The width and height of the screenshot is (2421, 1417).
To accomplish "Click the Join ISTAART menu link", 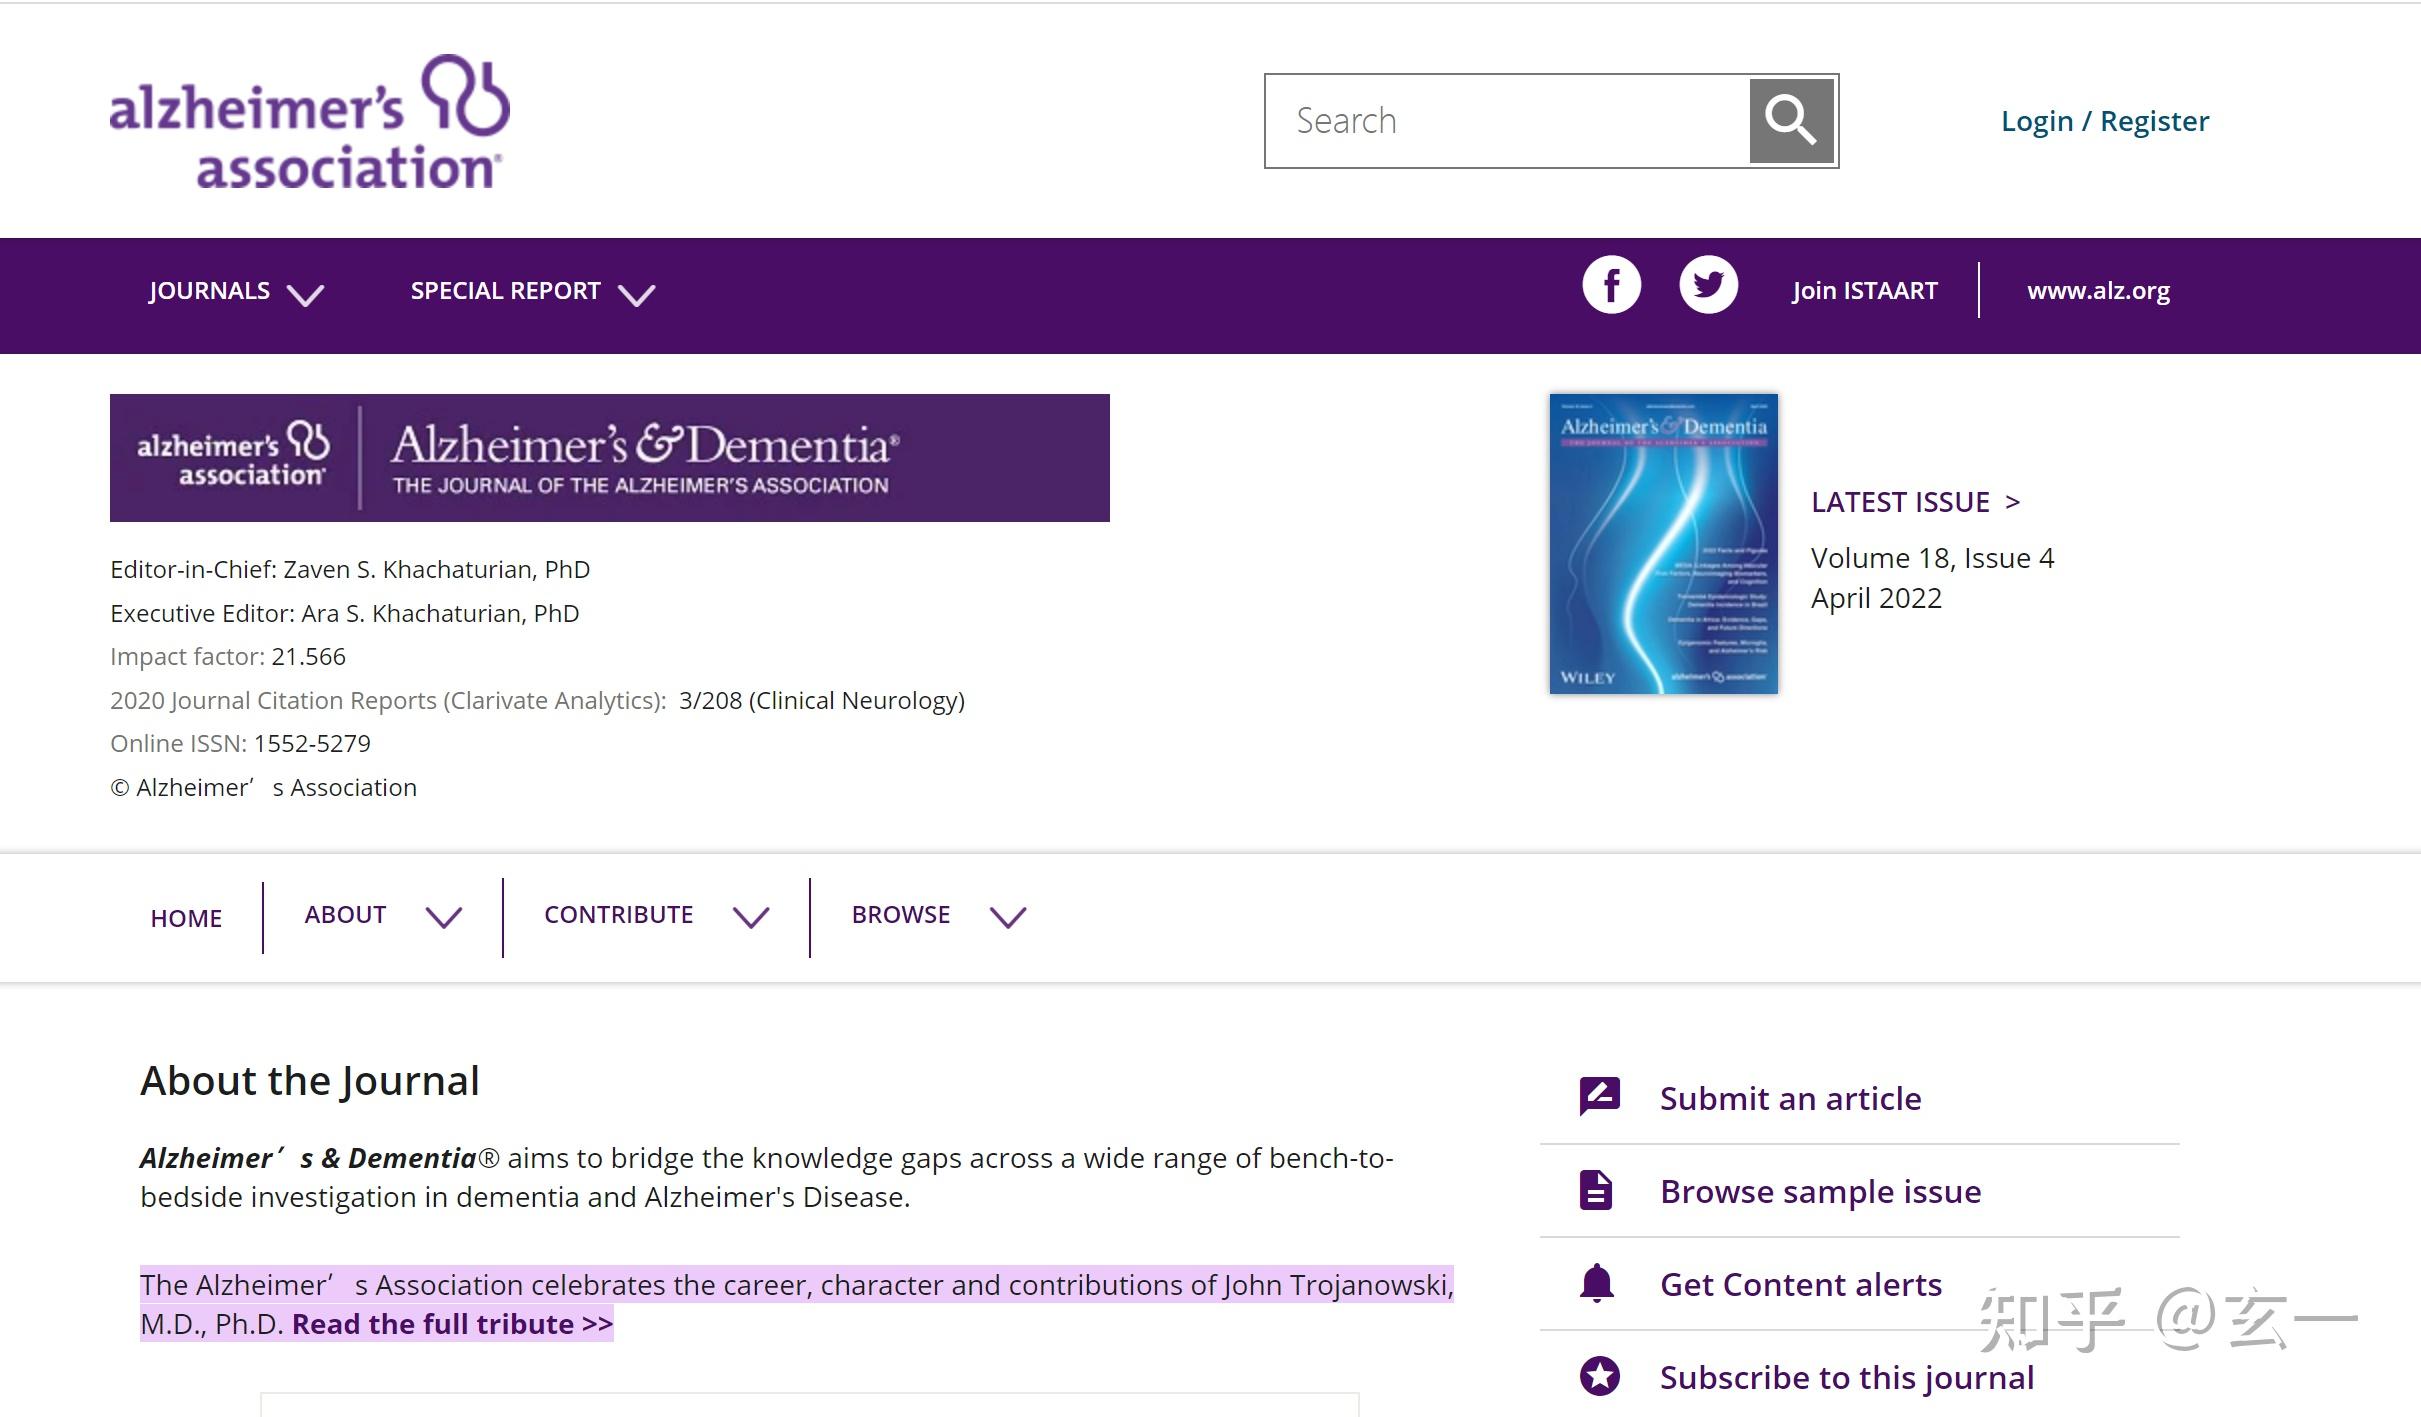I will click(1864, 291).
